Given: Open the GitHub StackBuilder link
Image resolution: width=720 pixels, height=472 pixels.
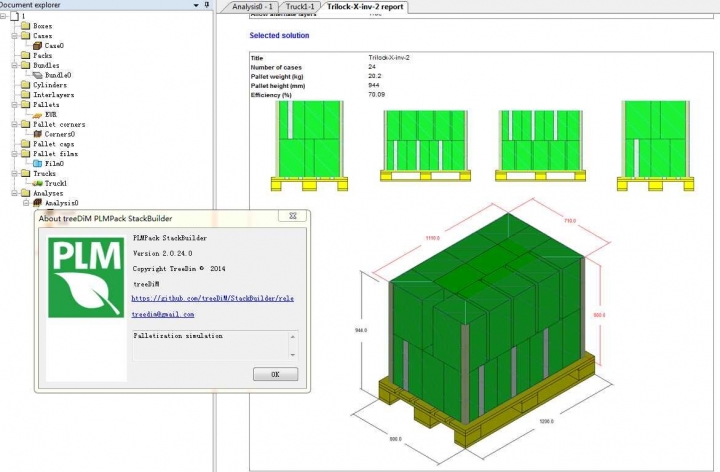Looking at the screenshot, I should click(x=212, y=298).
